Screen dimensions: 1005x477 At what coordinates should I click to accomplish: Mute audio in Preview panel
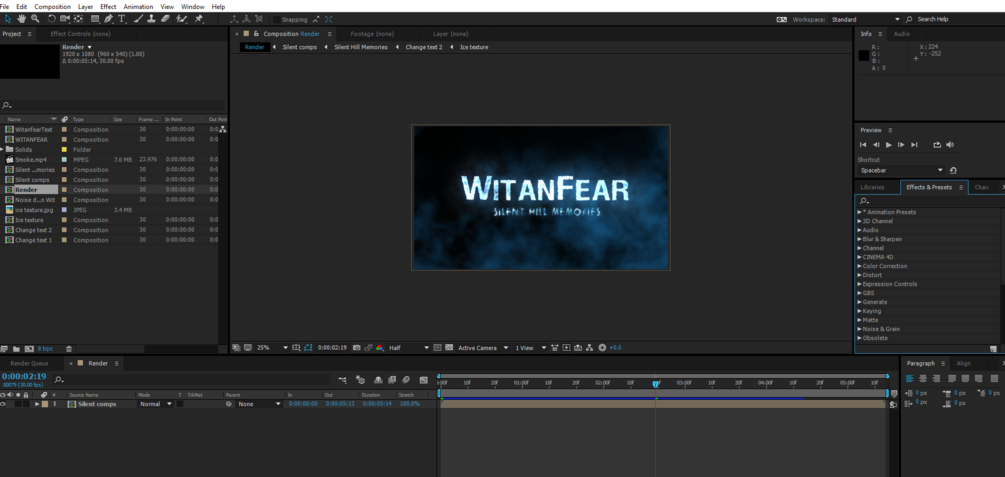(x=950, y=145)
